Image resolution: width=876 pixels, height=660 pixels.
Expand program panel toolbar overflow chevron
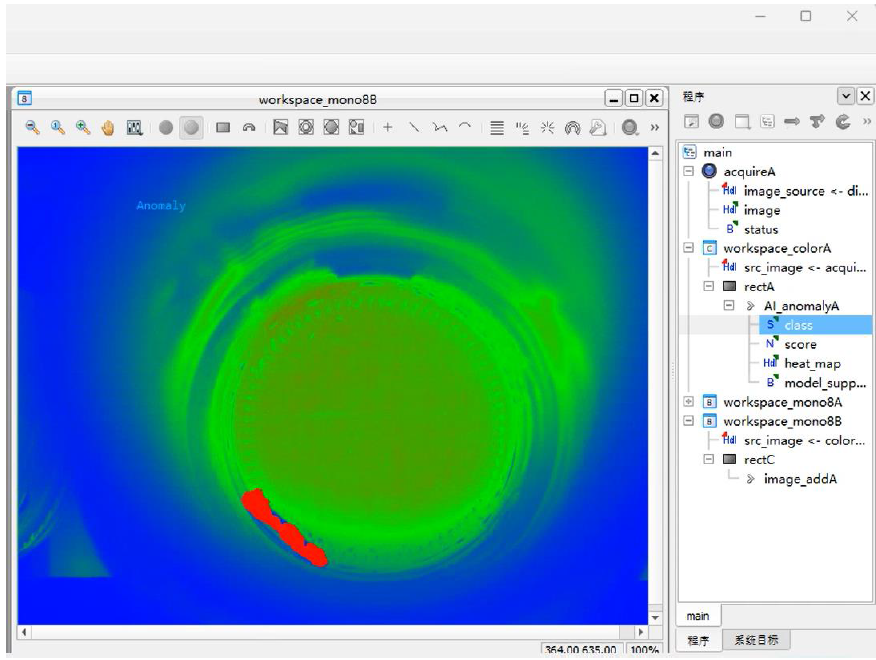867,121
